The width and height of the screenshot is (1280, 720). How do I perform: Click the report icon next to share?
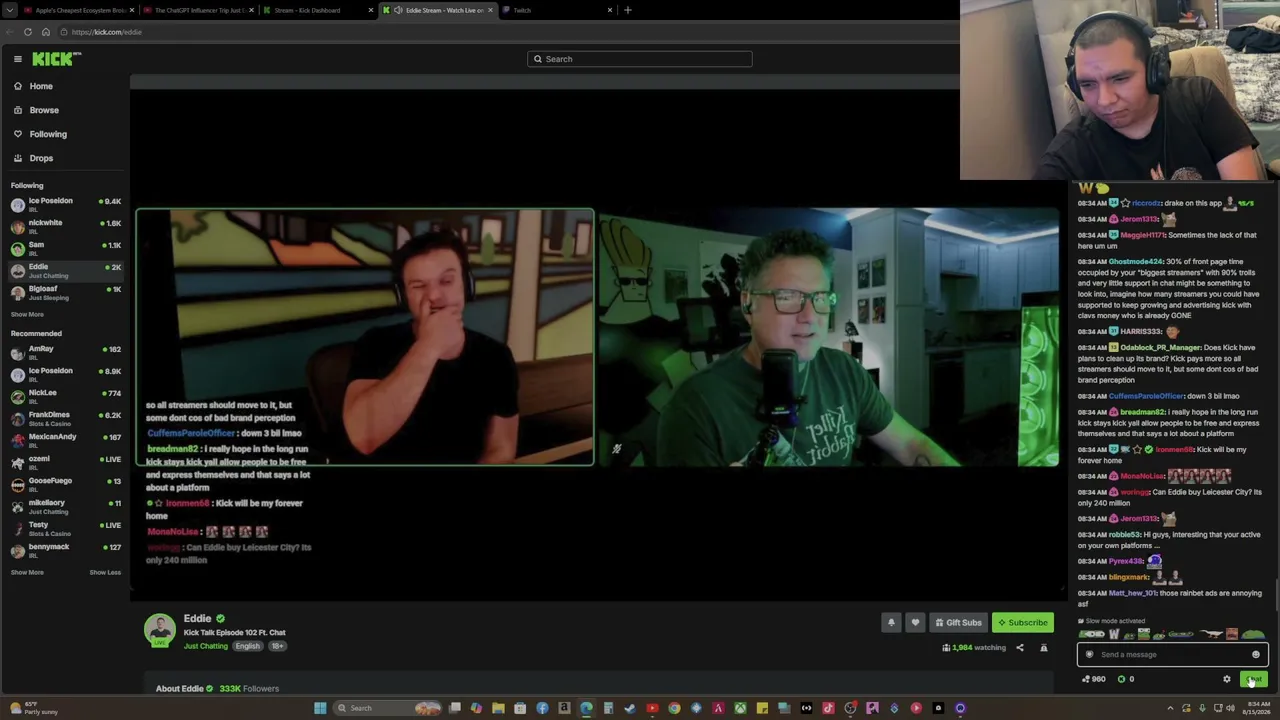click(1044, 648)
